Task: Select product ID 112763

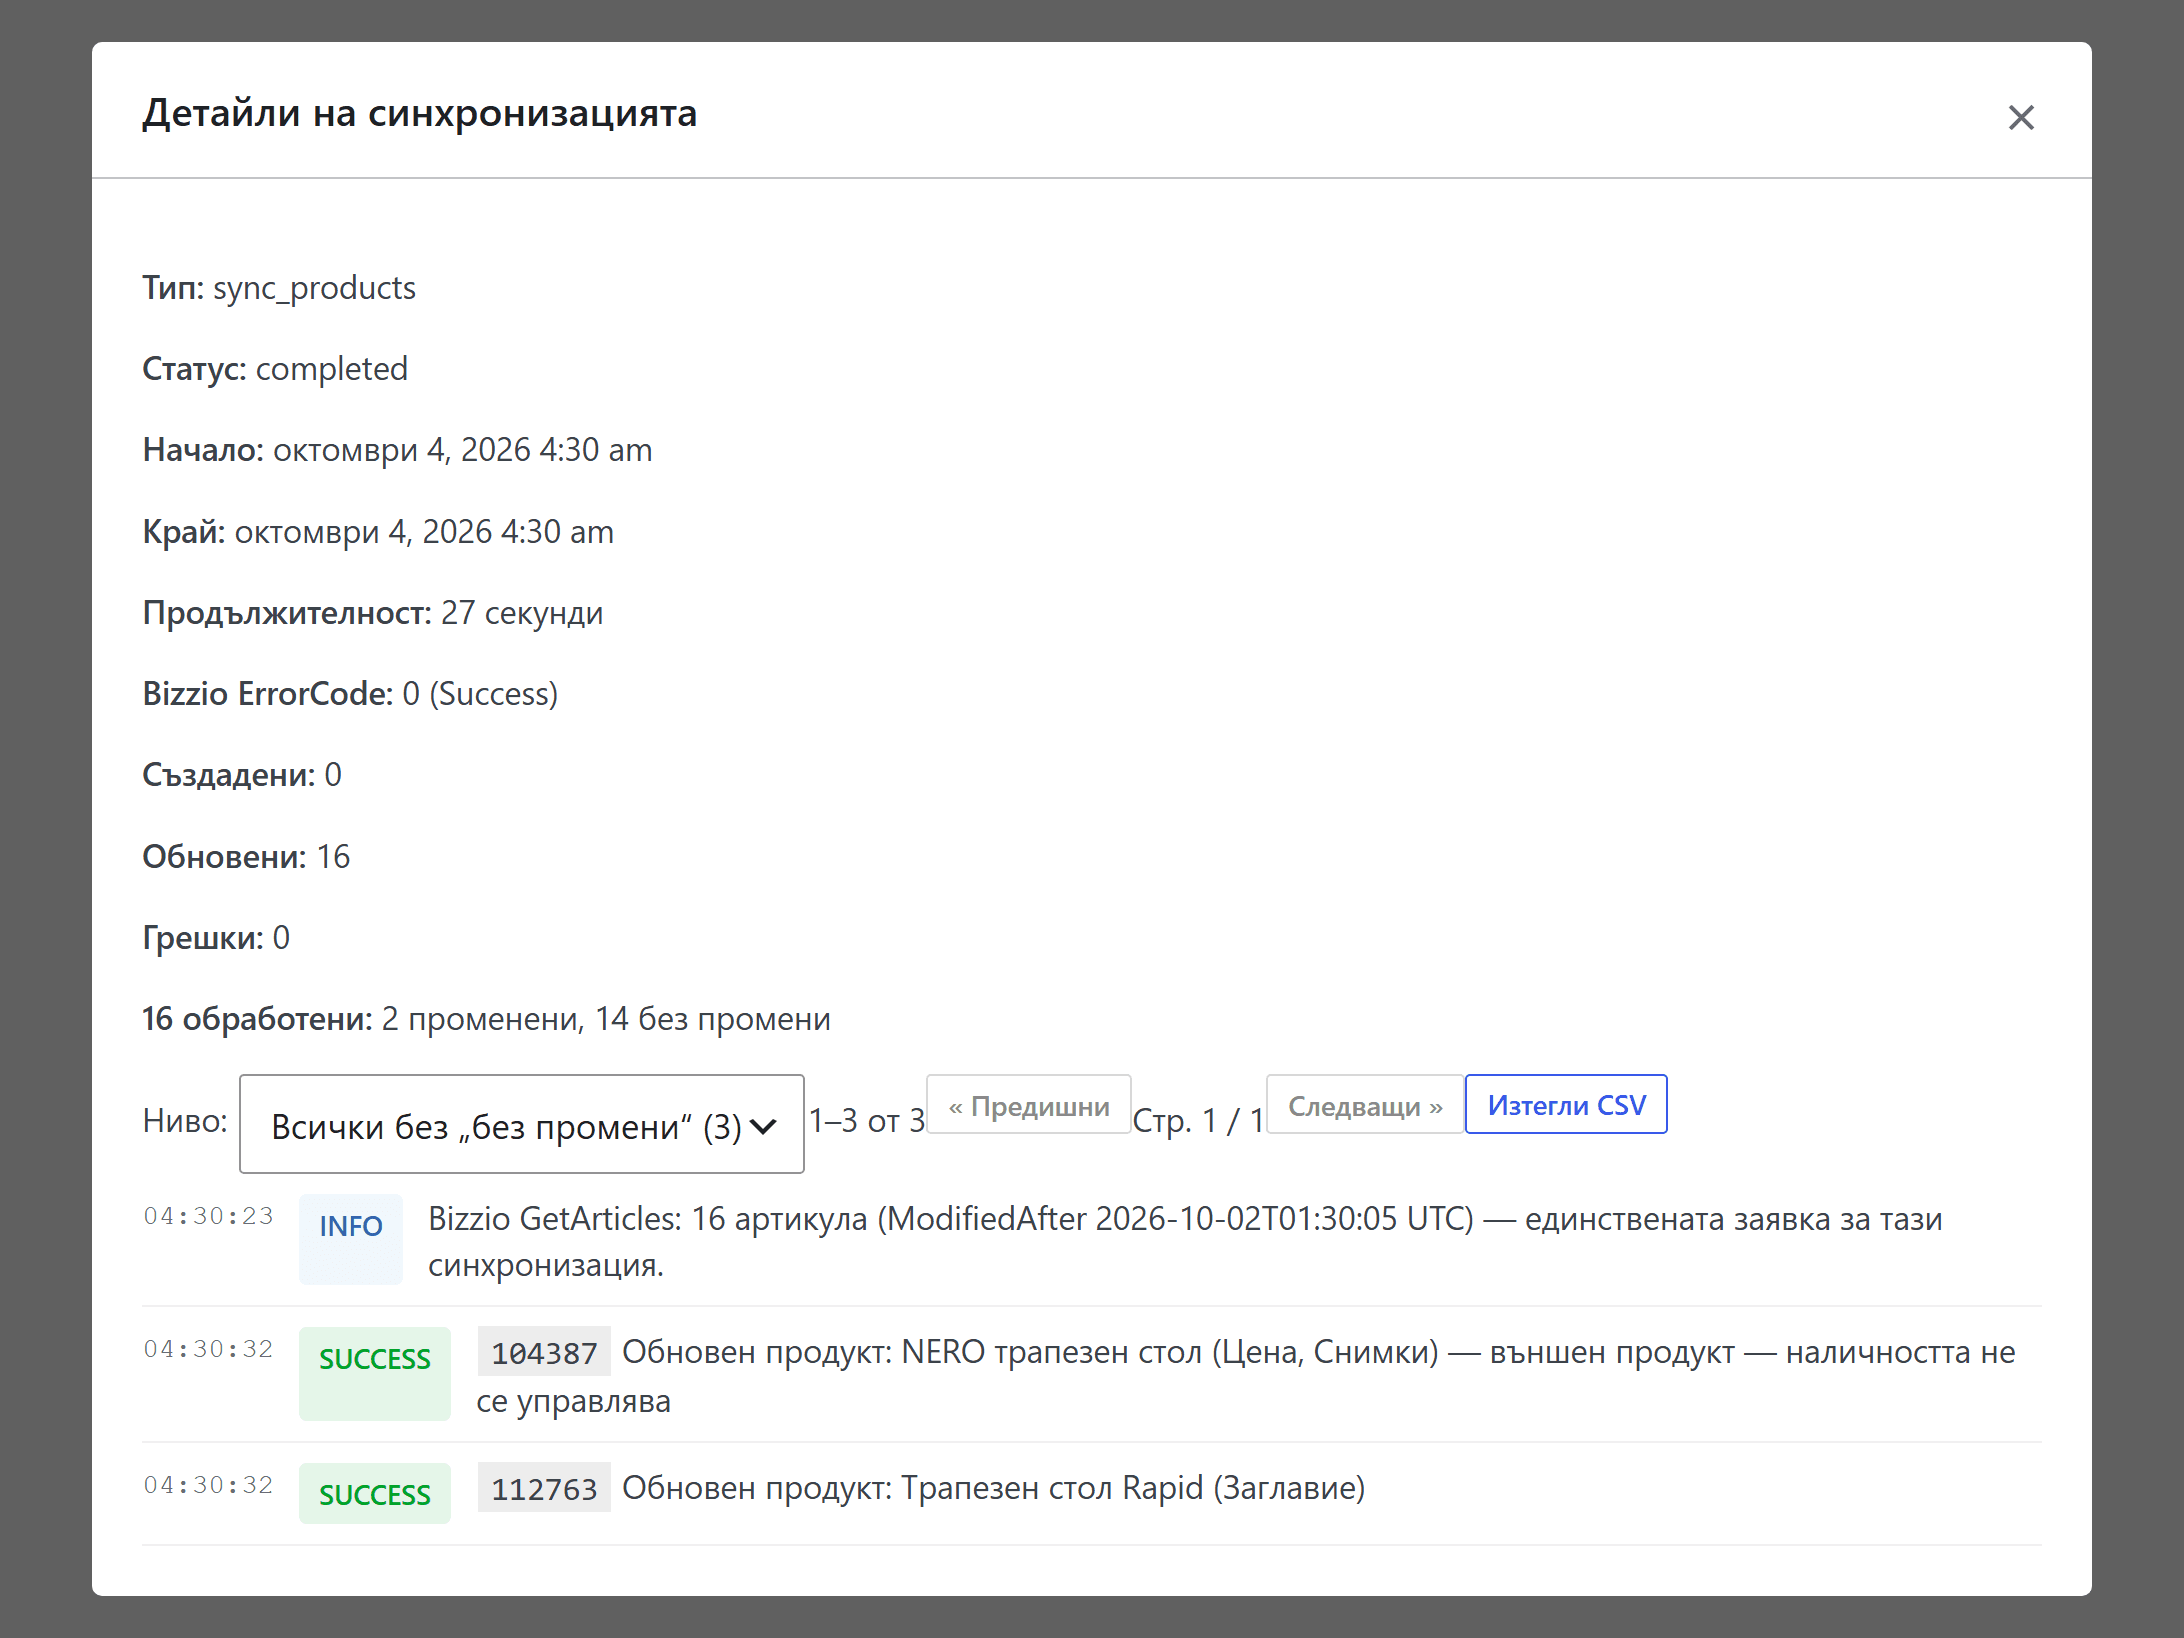Action: [x=544, y=1488]
